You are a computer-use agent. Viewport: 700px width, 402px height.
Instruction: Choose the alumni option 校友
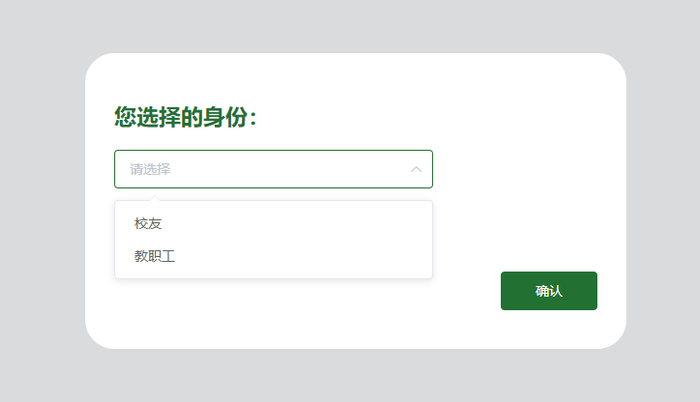pyautogui.click(x=148, y=223)
